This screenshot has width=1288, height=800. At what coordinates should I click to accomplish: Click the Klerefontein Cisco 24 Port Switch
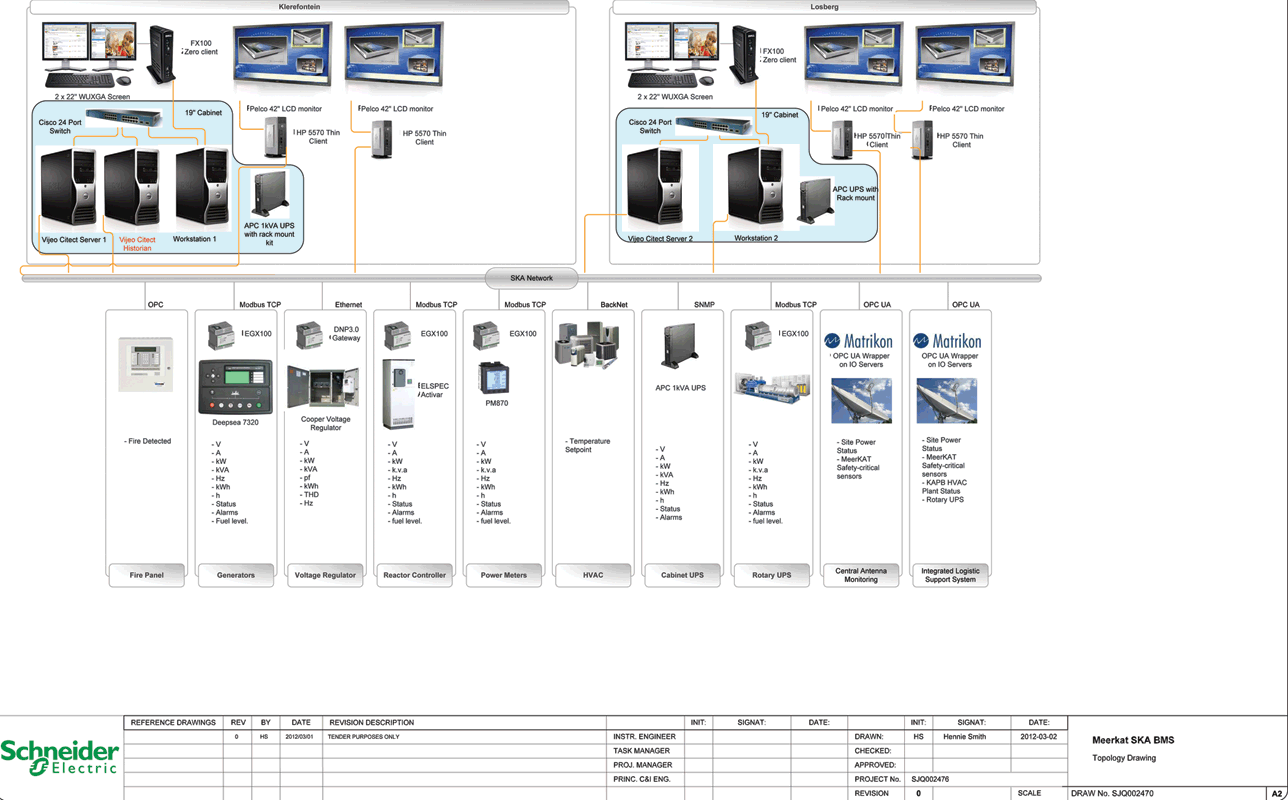coord(124,117)
